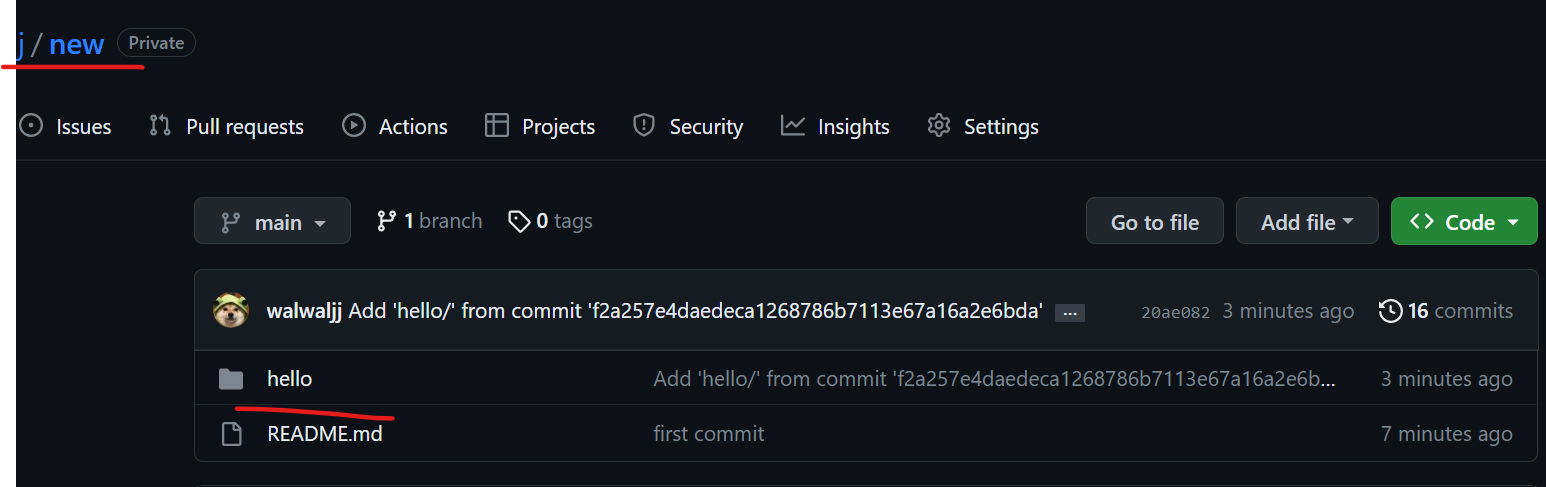The height and width of the screenshot is (487, 1546).
Task: Click the pull request icon
Action: click(160, 126)
